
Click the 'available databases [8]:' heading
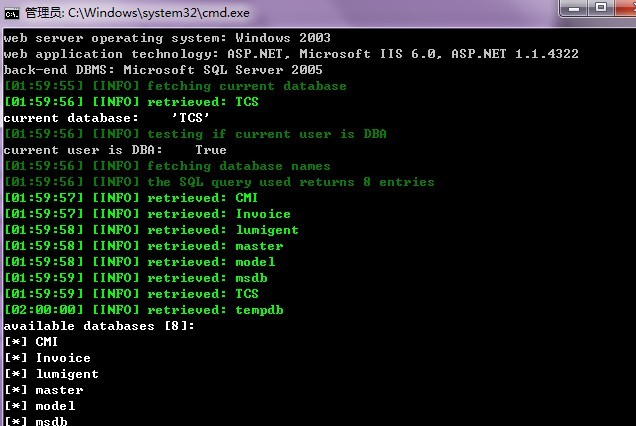click(99, 326)
